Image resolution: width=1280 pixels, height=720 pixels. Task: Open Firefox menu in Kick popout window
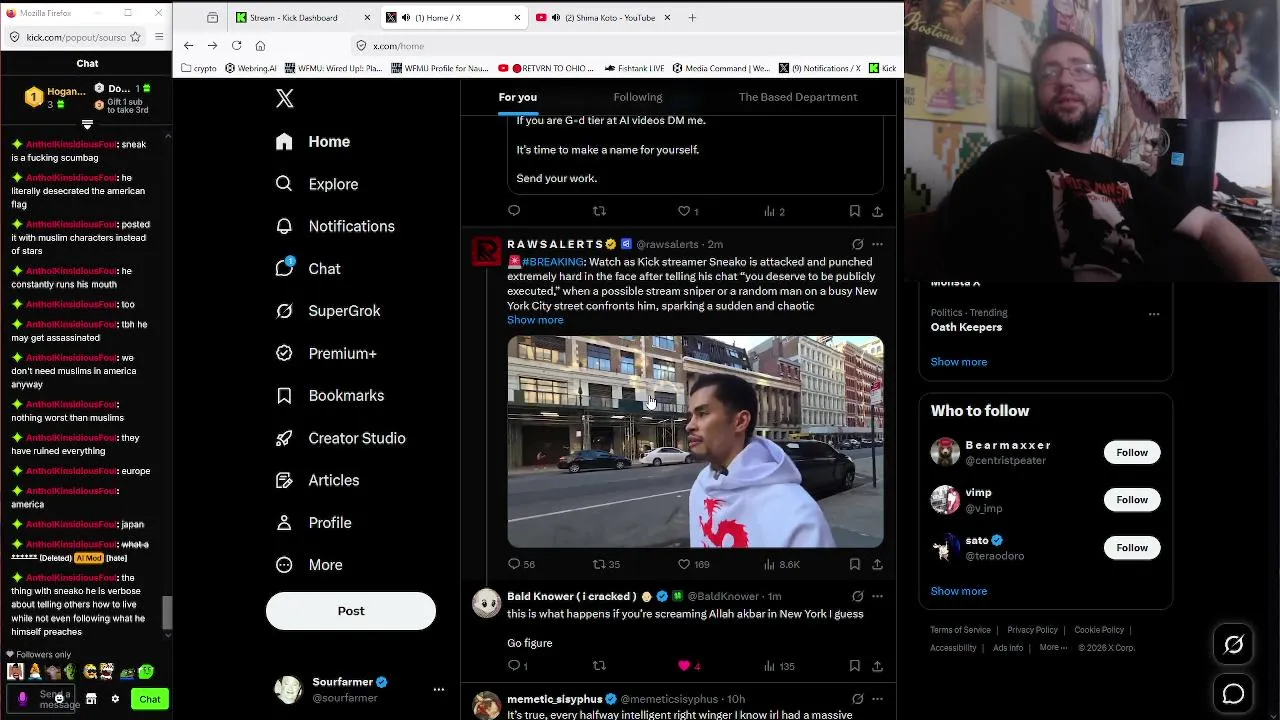[x=160, y=37]
